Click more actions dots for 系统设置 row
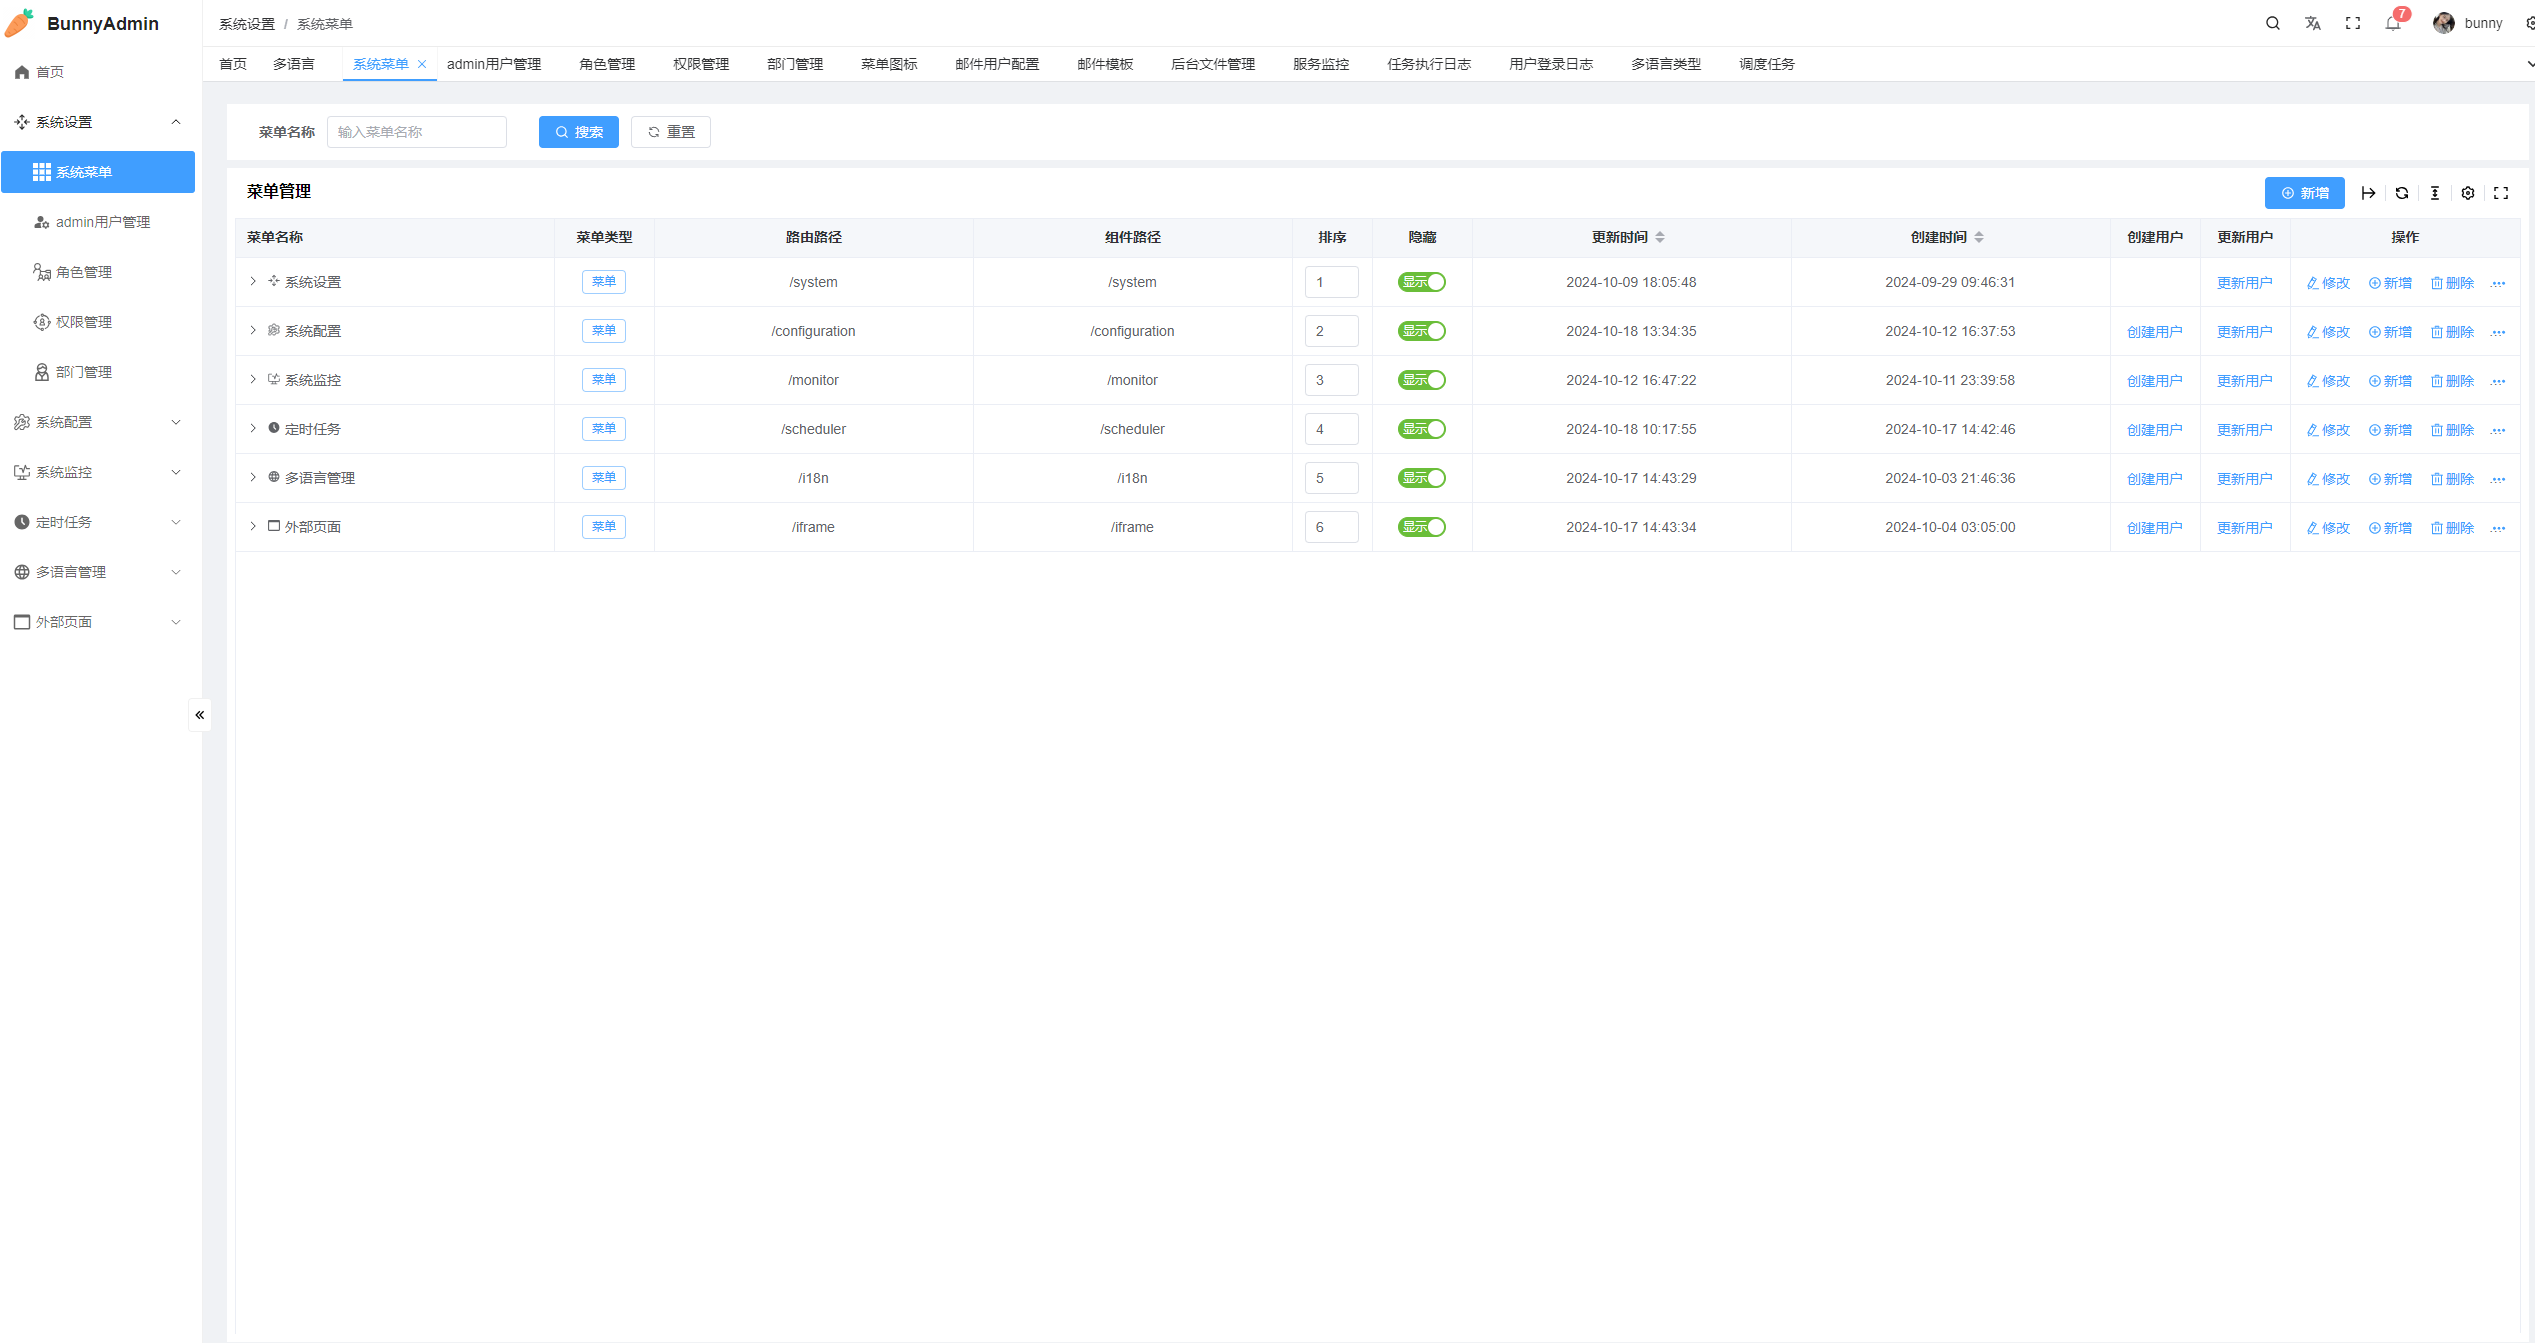The width and height of the screenshot is (2535, 1343). pos(2498,284)
